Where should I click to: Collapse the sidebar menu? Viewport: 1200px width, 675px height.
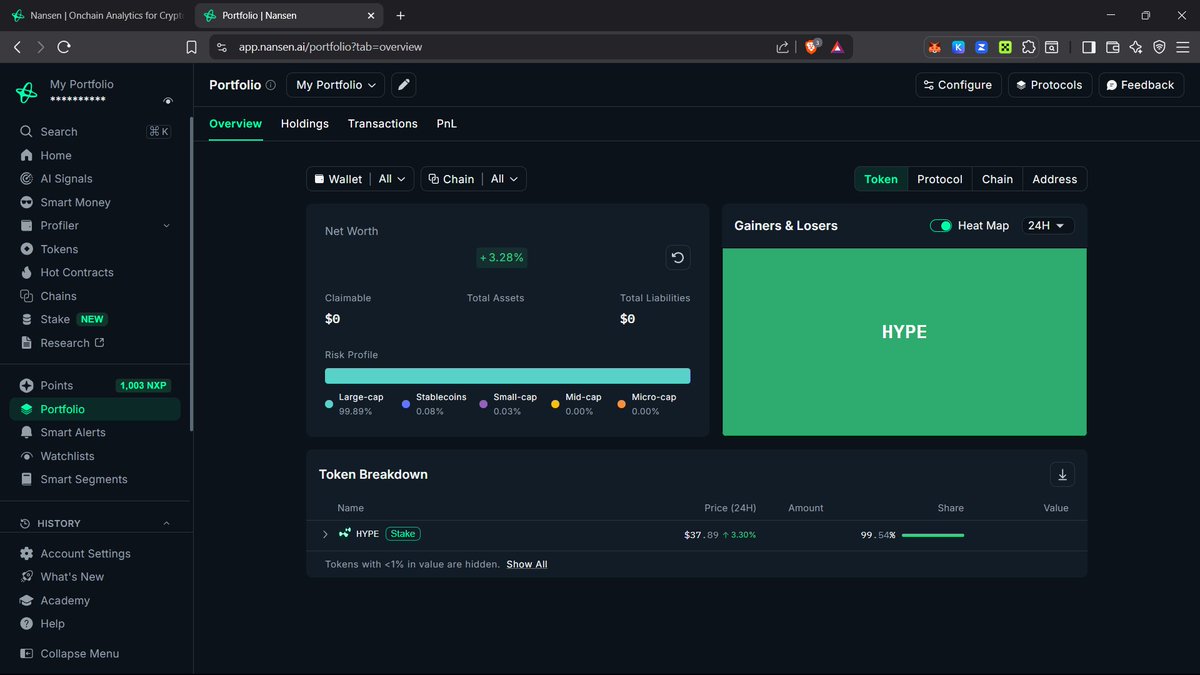pos(70,654)
